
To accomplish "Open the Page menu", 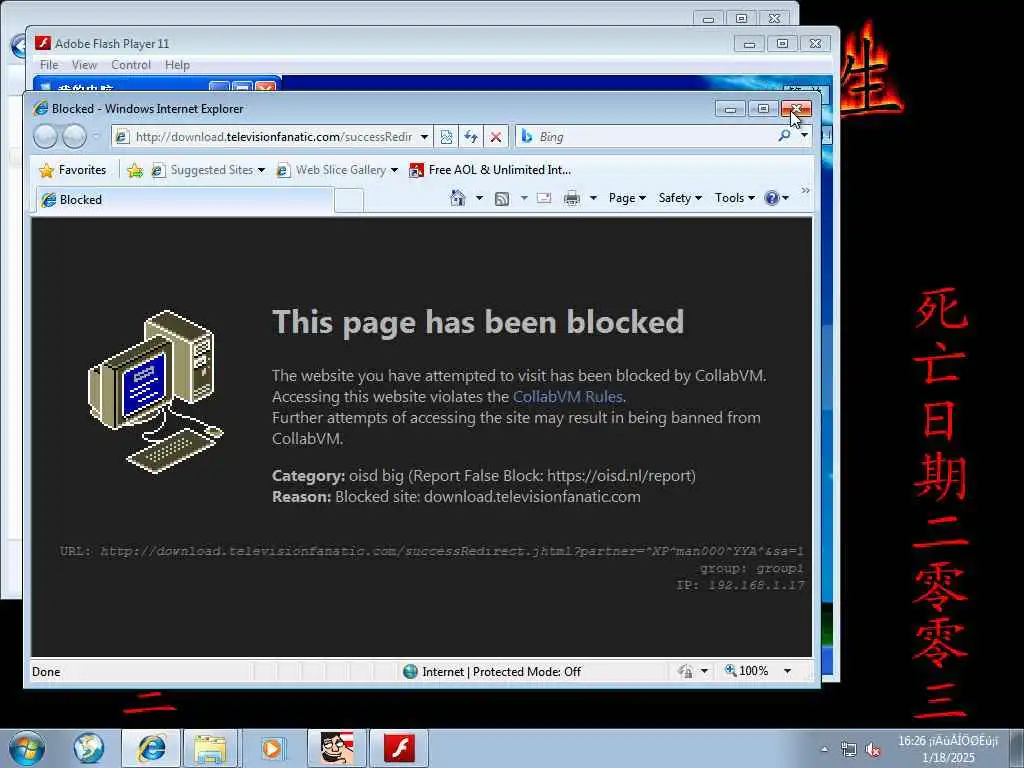I will (627, 198).
